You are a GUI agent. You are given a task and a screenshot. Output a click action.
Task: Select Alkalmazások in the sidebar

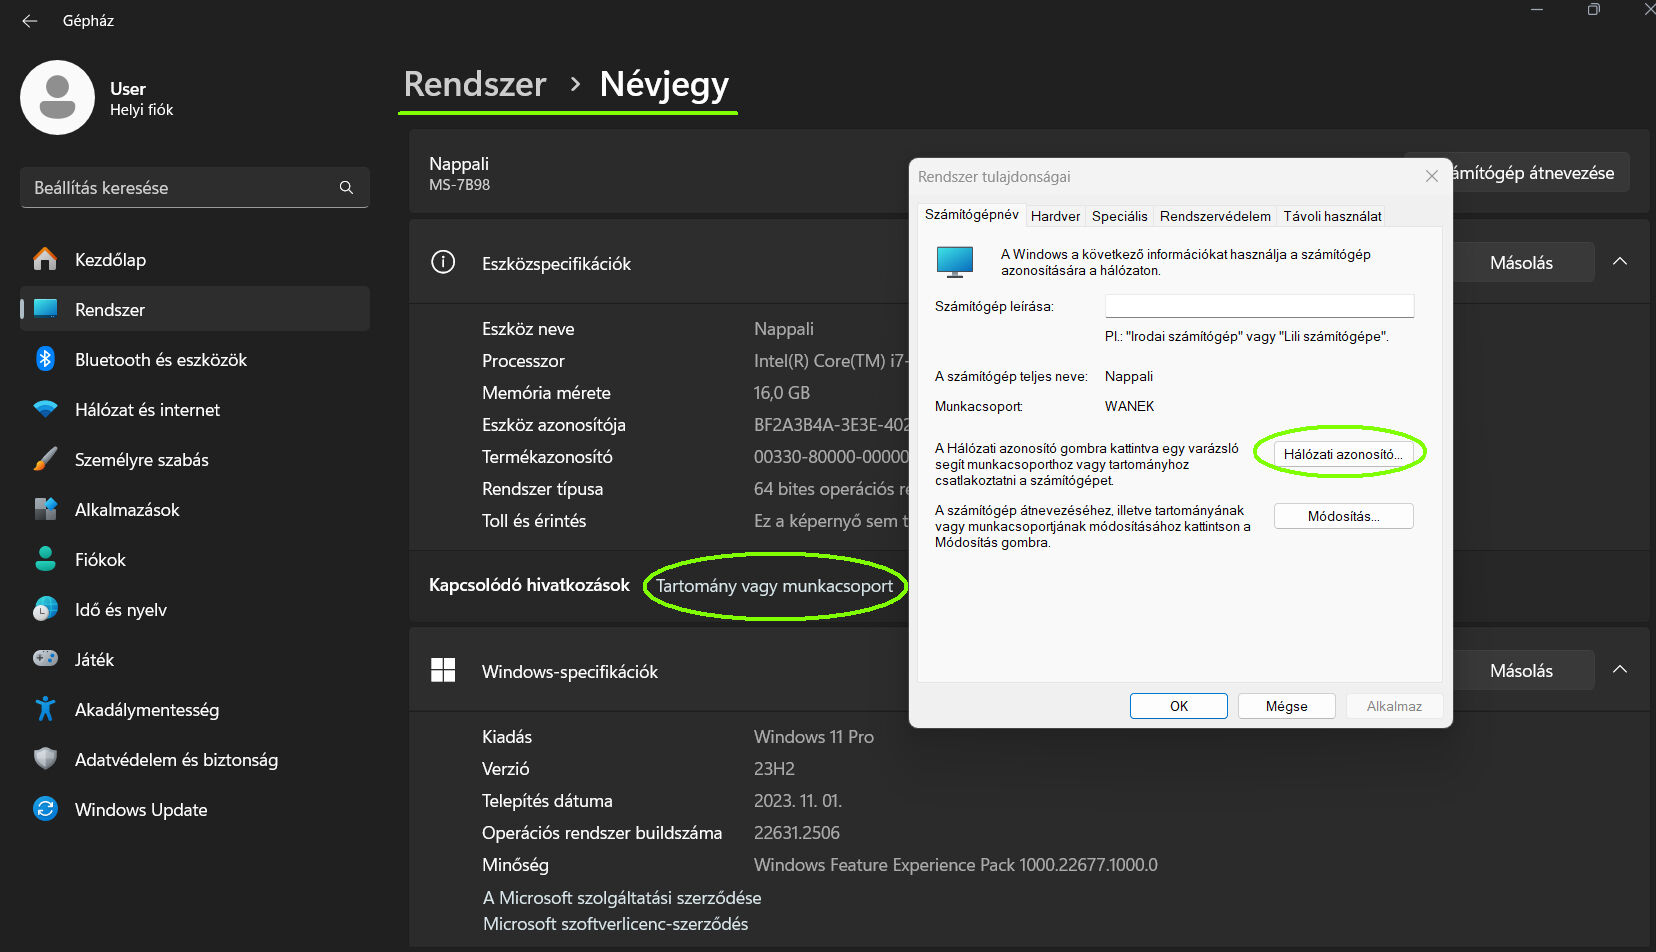click(195, 509)
